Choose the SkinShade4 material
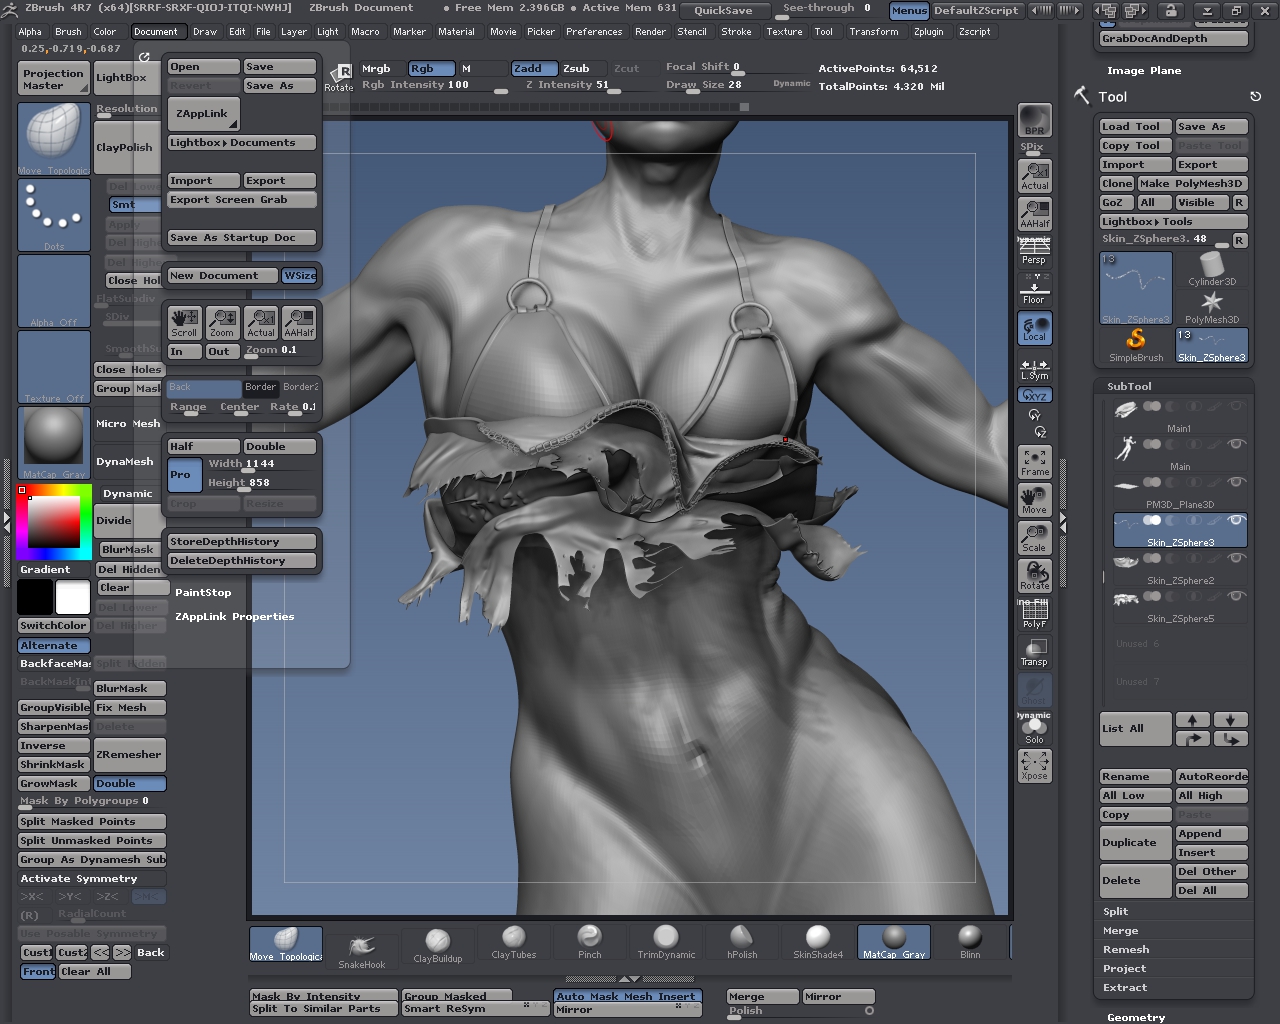This screenshot has width=1280, height=1024. [818, 942]
